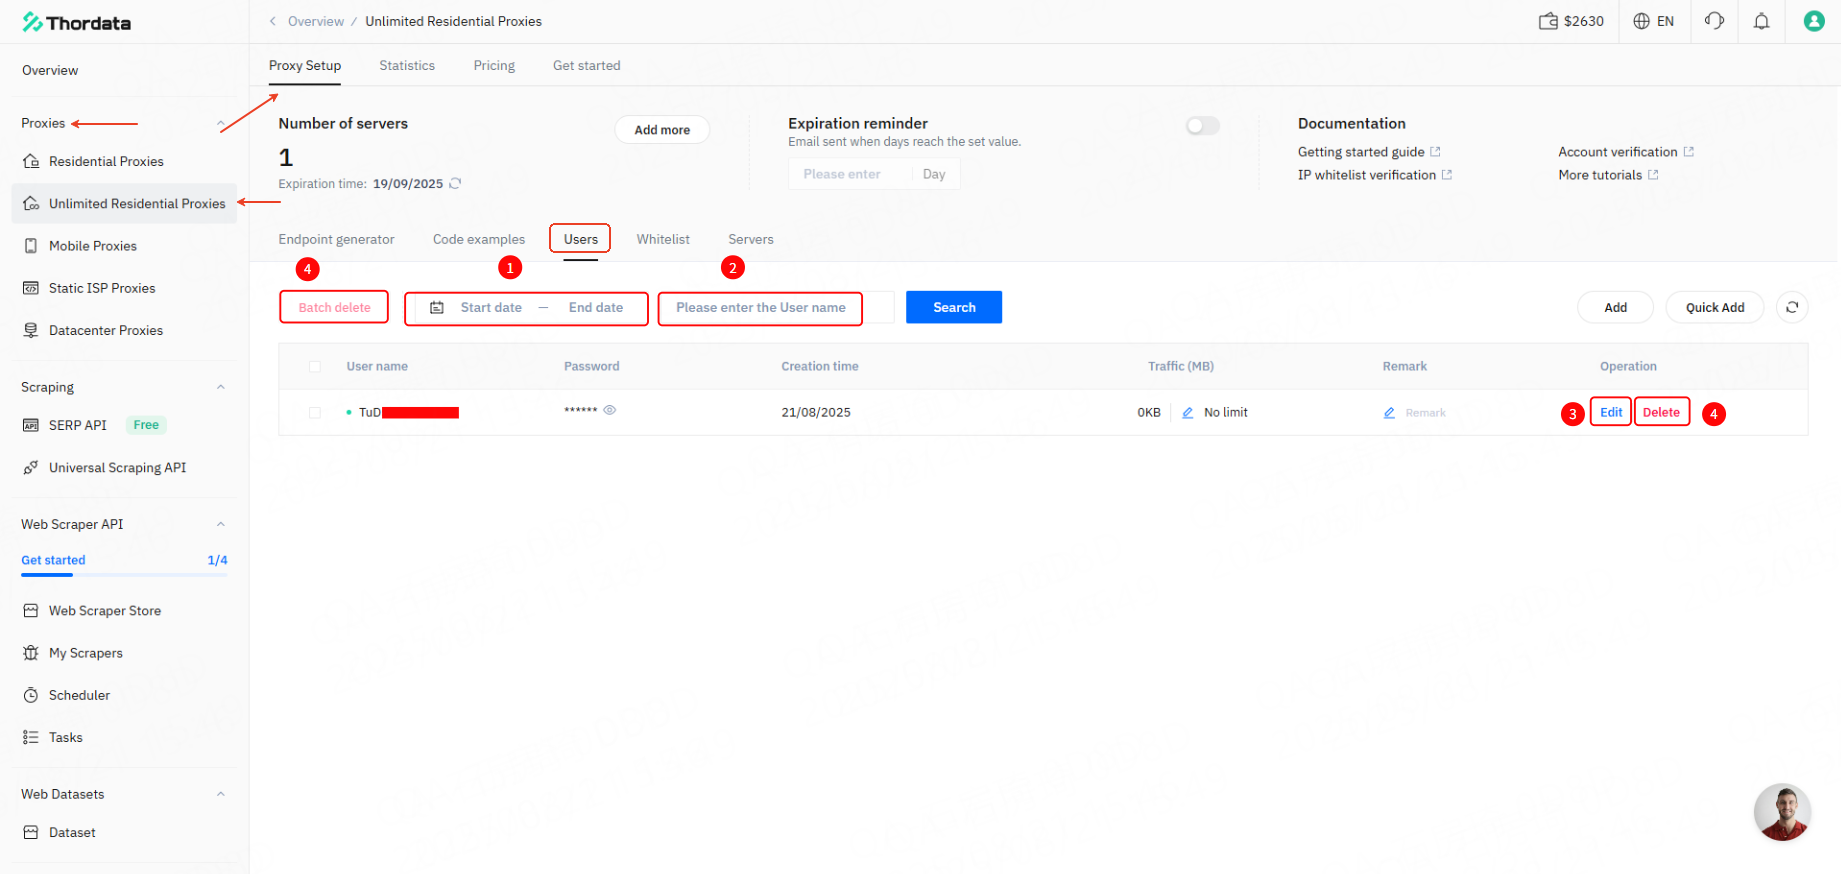Switch to the Statistics tab
This screenshot has height=874, width=1841.
(407, 65)
